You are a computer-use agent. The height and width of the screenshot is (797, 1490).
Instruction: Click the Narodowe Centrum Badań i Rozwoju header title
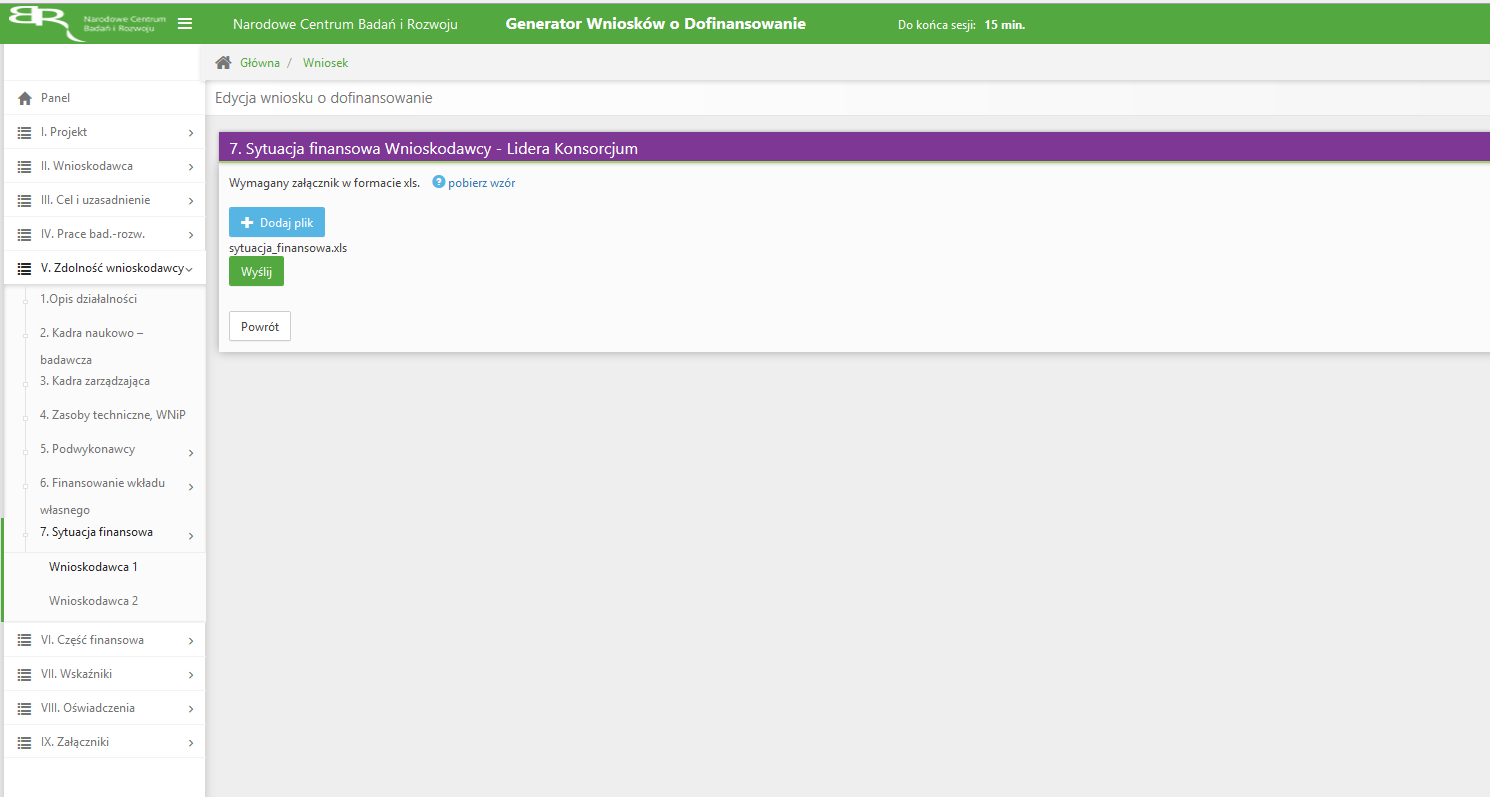[345, 24]
